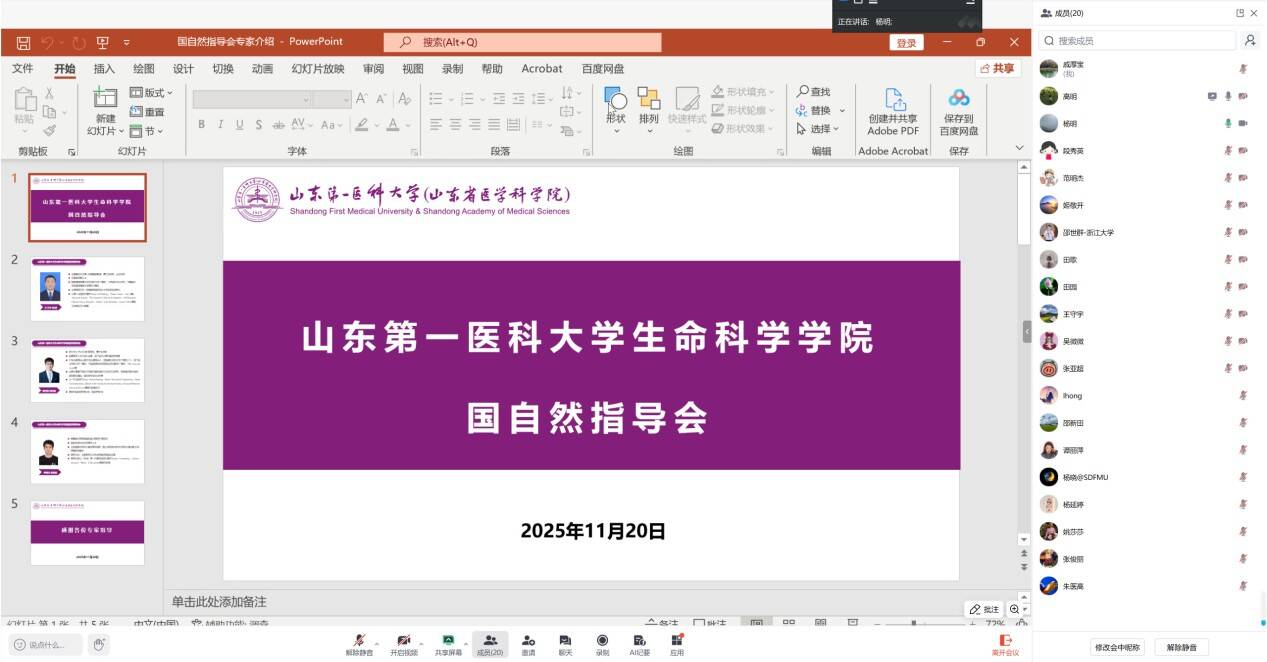1267x662 pixels.
Task: Open the 共享屏幕 screen share icon
Action: 448,640
